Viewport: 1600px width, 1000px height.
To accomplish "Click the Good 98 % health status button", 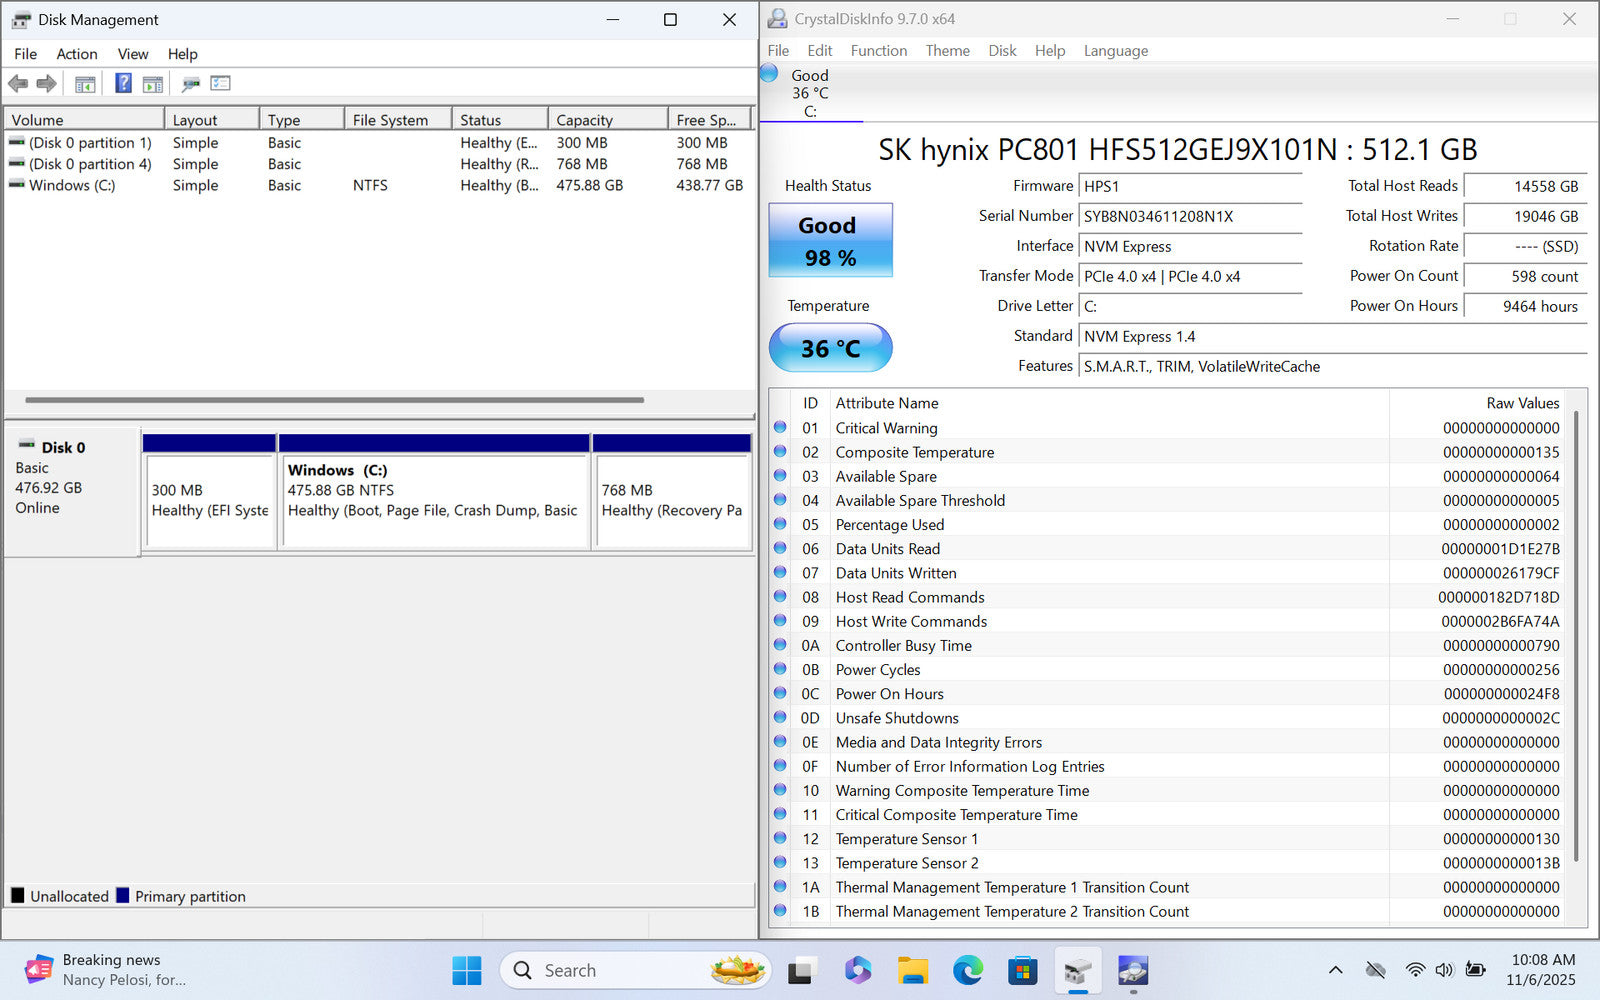I will click(x=830, y=241).
